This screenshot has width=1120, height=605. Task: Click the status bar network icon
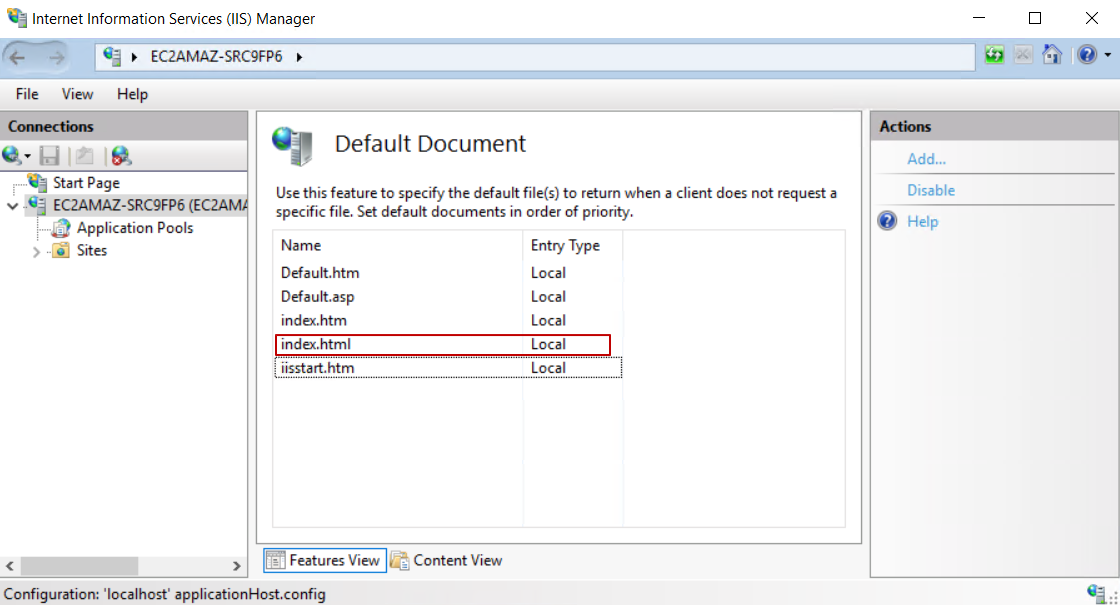(1097, 593)
